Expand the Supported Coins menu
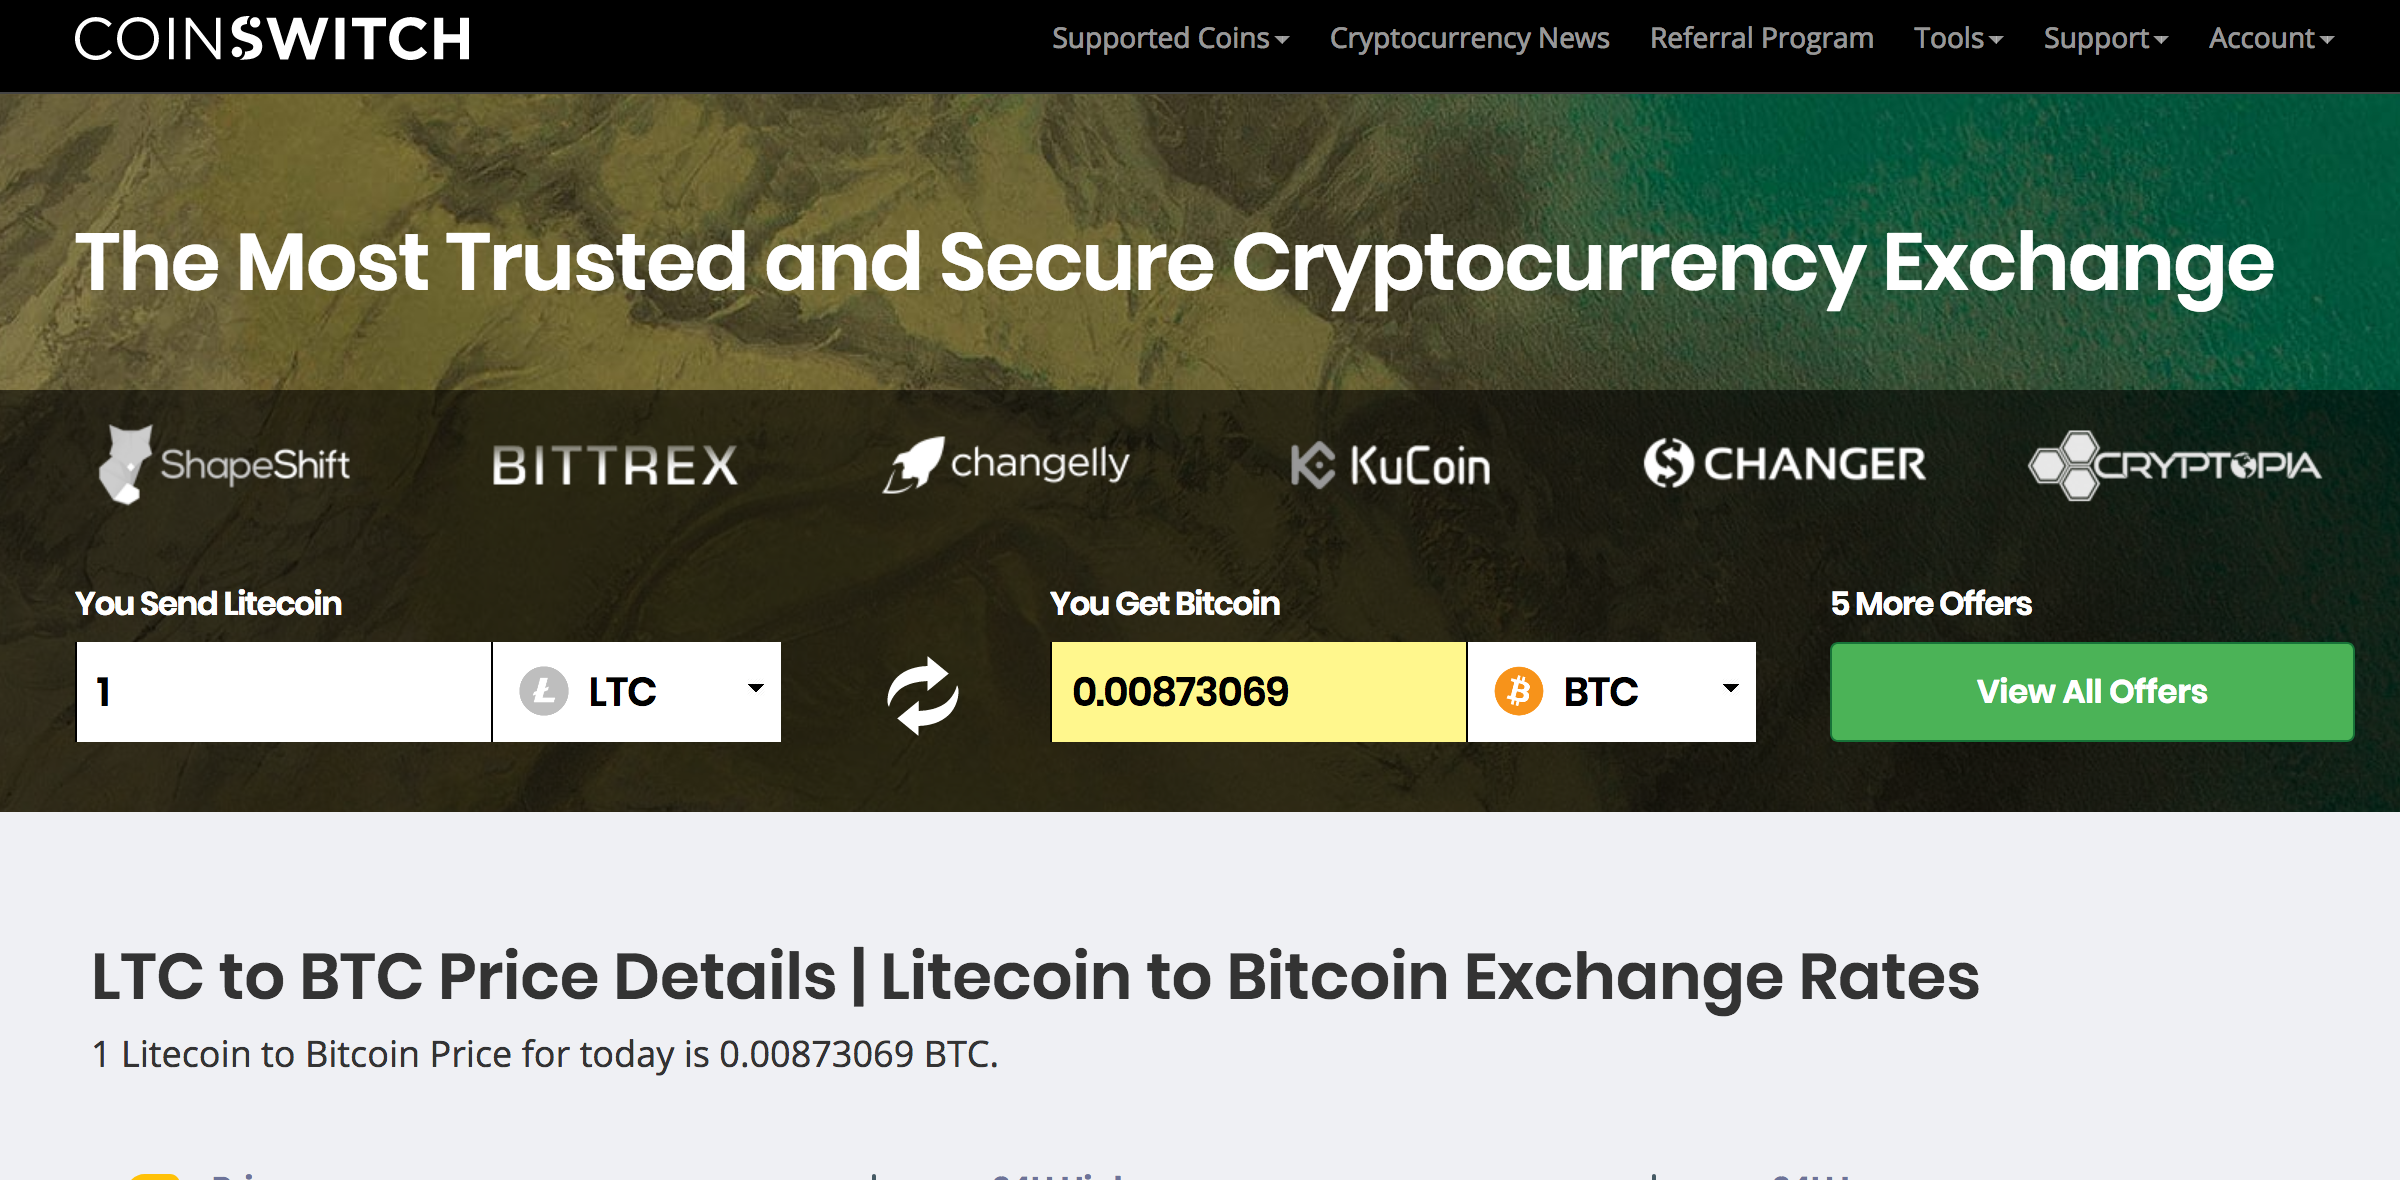Image resolution: width=2400 pixels, height=1180 pixels. click(x=1170, y=38)
